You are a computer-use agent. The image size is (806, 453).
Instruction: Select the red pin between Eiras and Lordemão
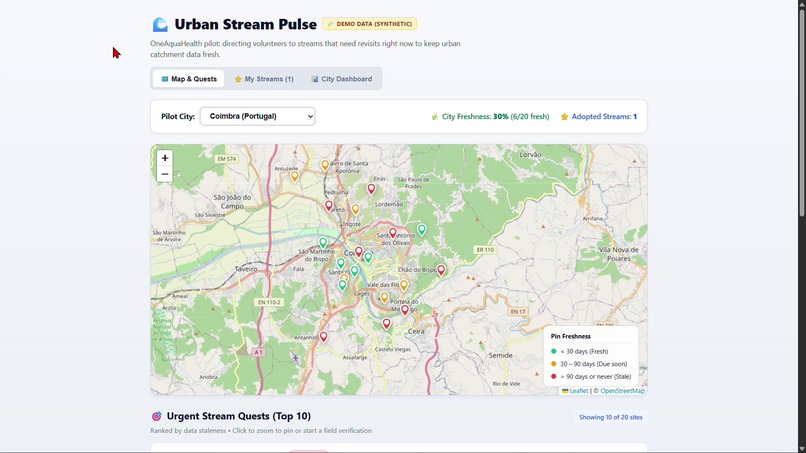point(371,189)
